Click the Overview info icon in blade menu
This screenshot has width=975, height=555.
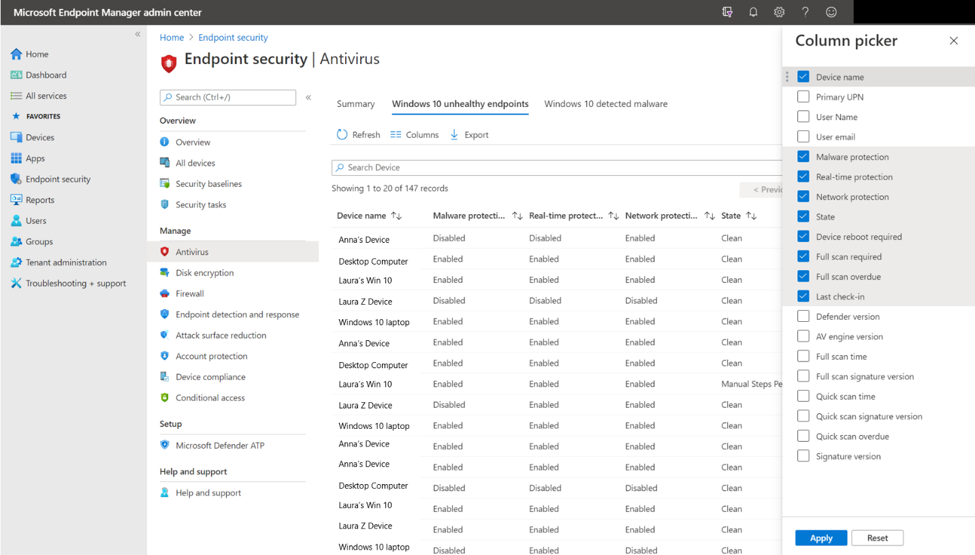pyautogui.click(x=165, y=142)
